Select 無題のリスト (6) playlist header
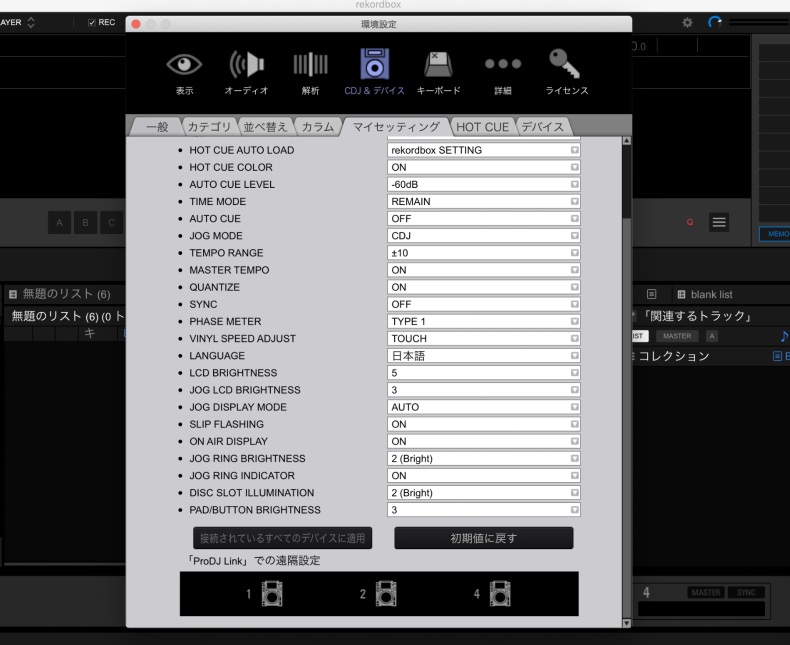Image resolution: width=790 pixels, height=645 pixels. 66,294
